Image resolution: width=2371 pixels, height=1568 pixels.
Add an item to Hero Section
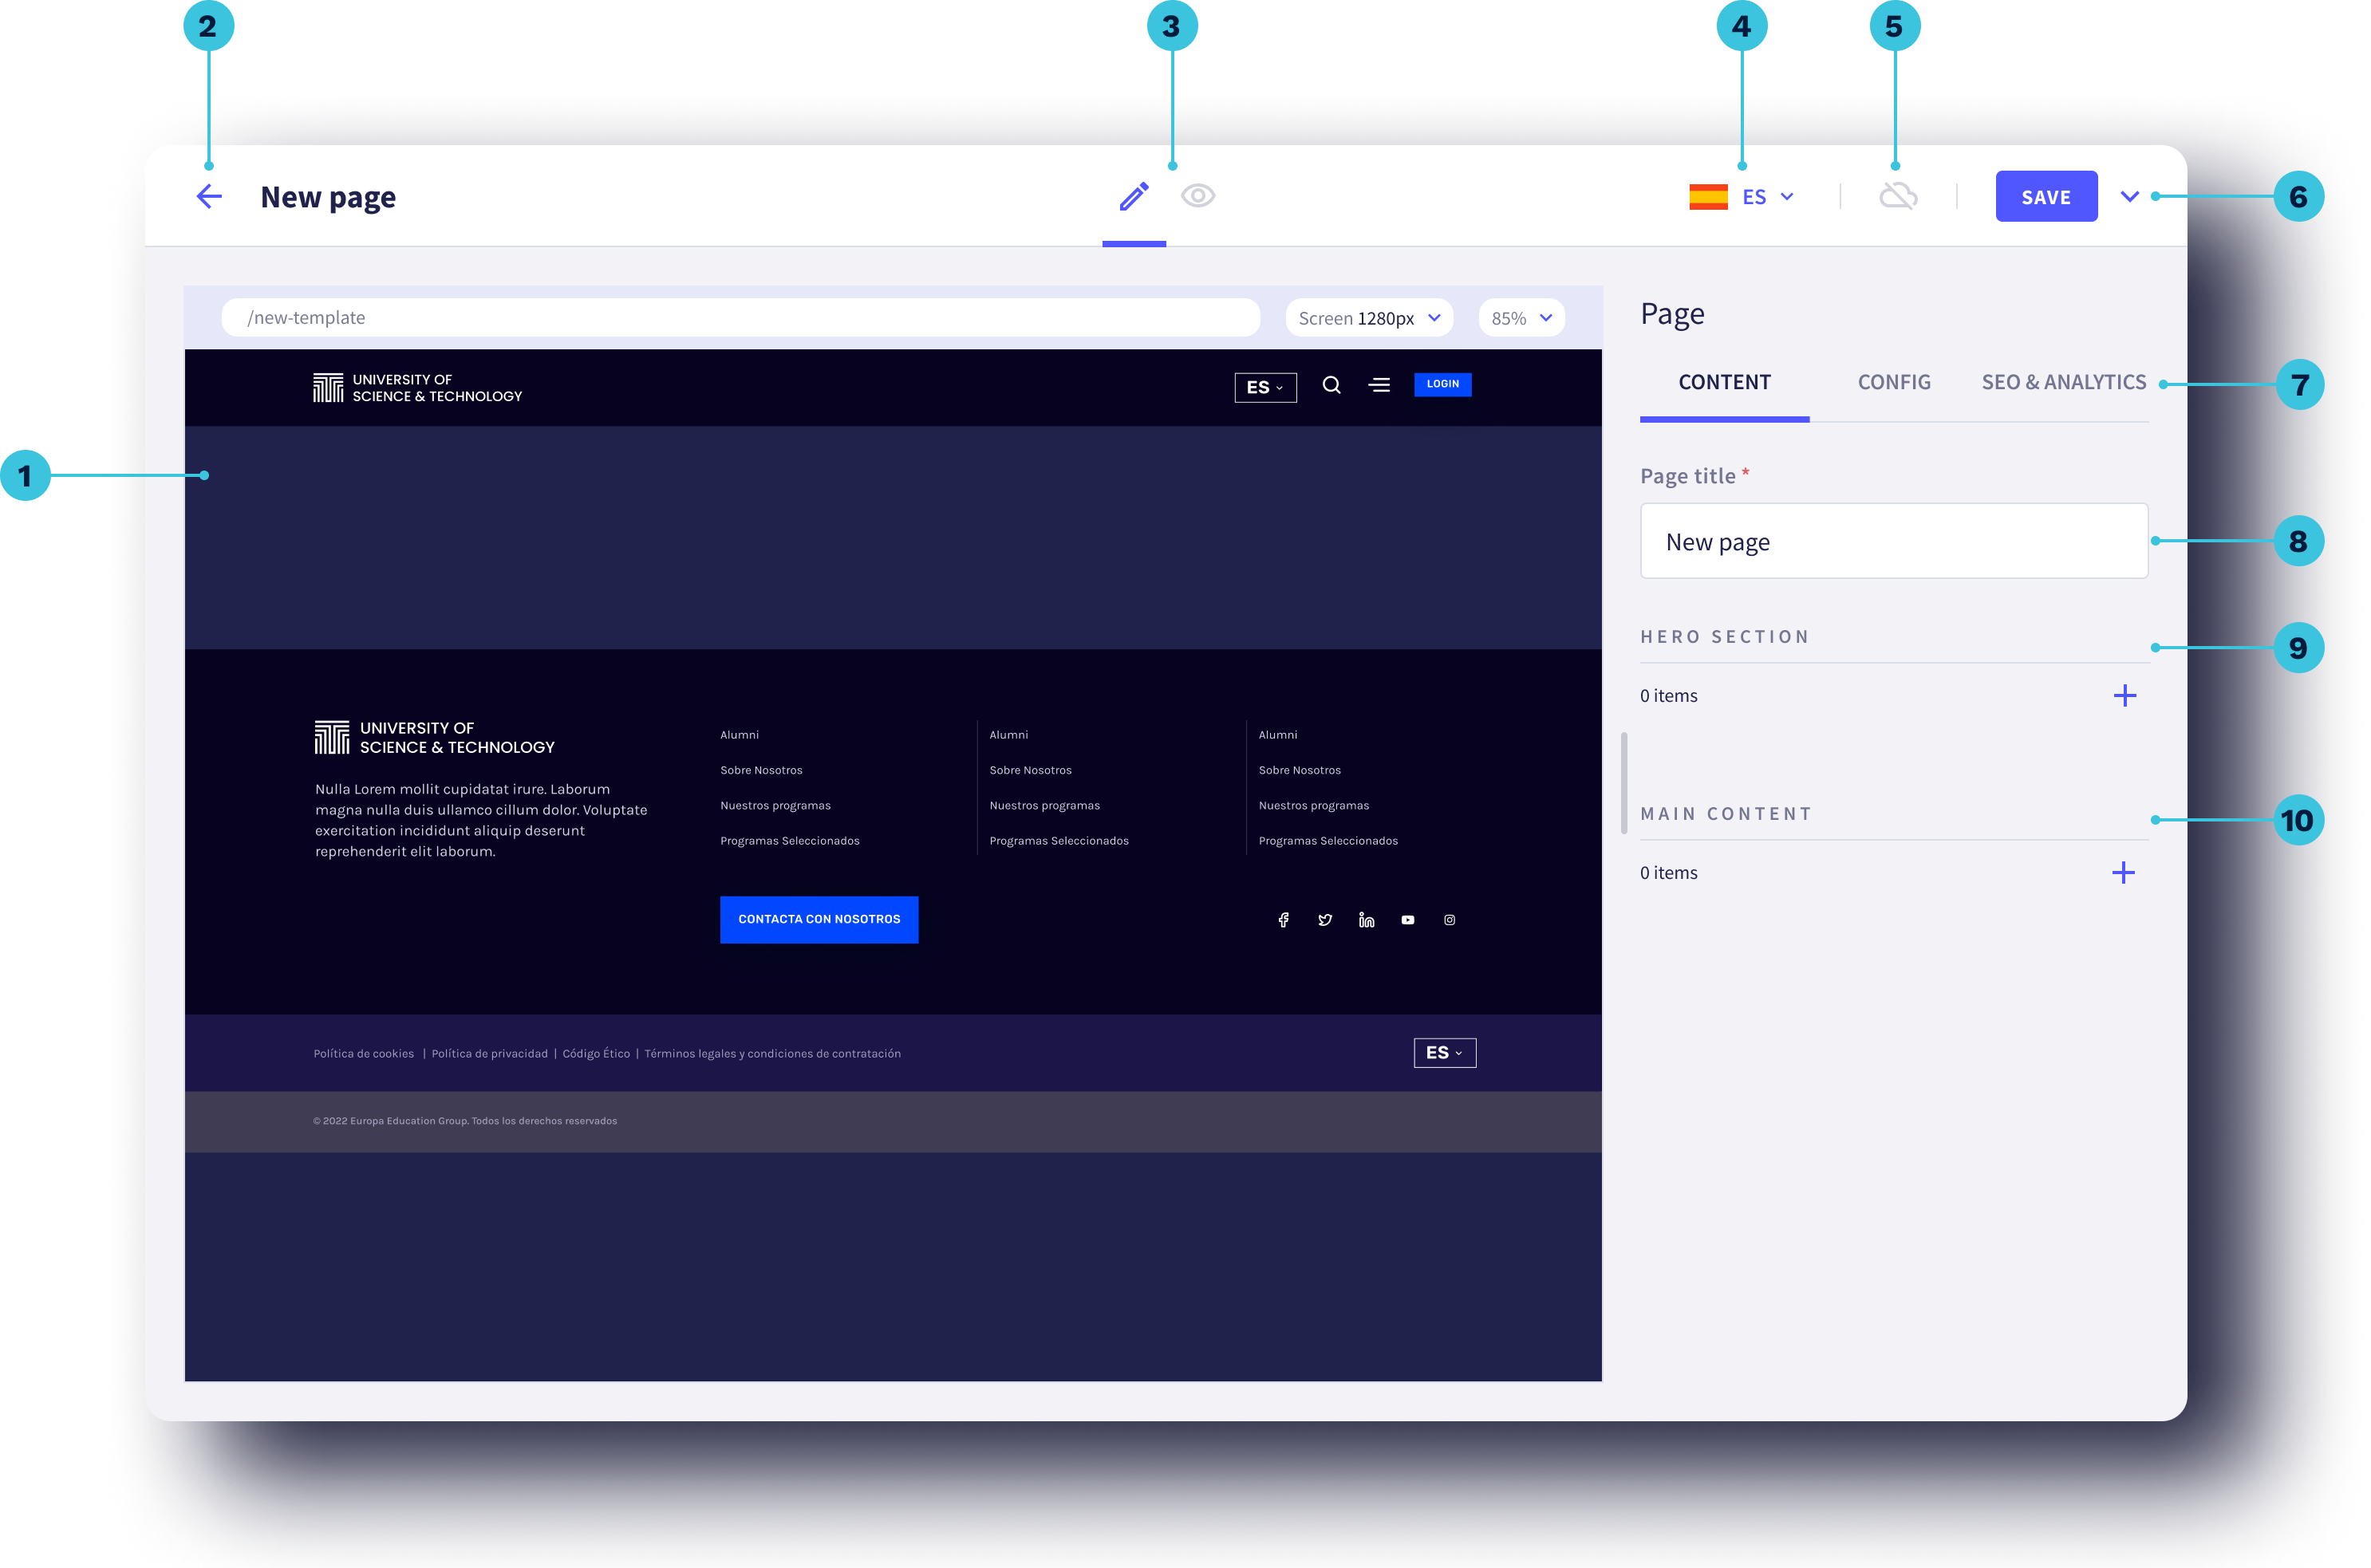[x=2125, y=696]
